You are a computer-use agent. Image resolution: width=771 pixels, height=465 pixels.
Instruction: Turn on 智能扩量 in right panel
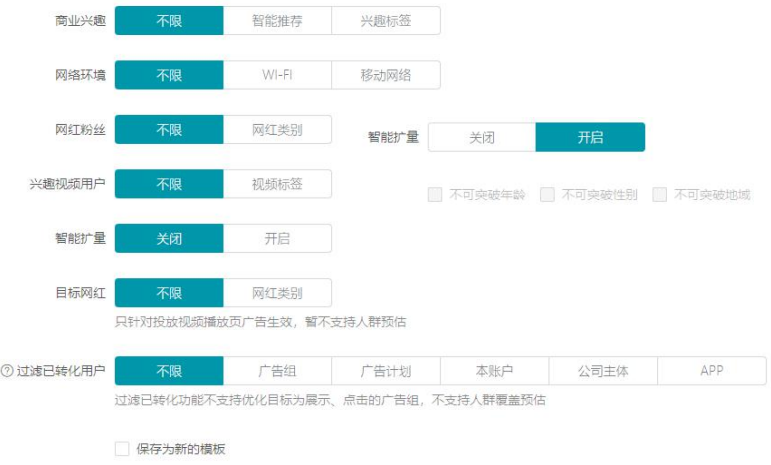click(591, 137)
